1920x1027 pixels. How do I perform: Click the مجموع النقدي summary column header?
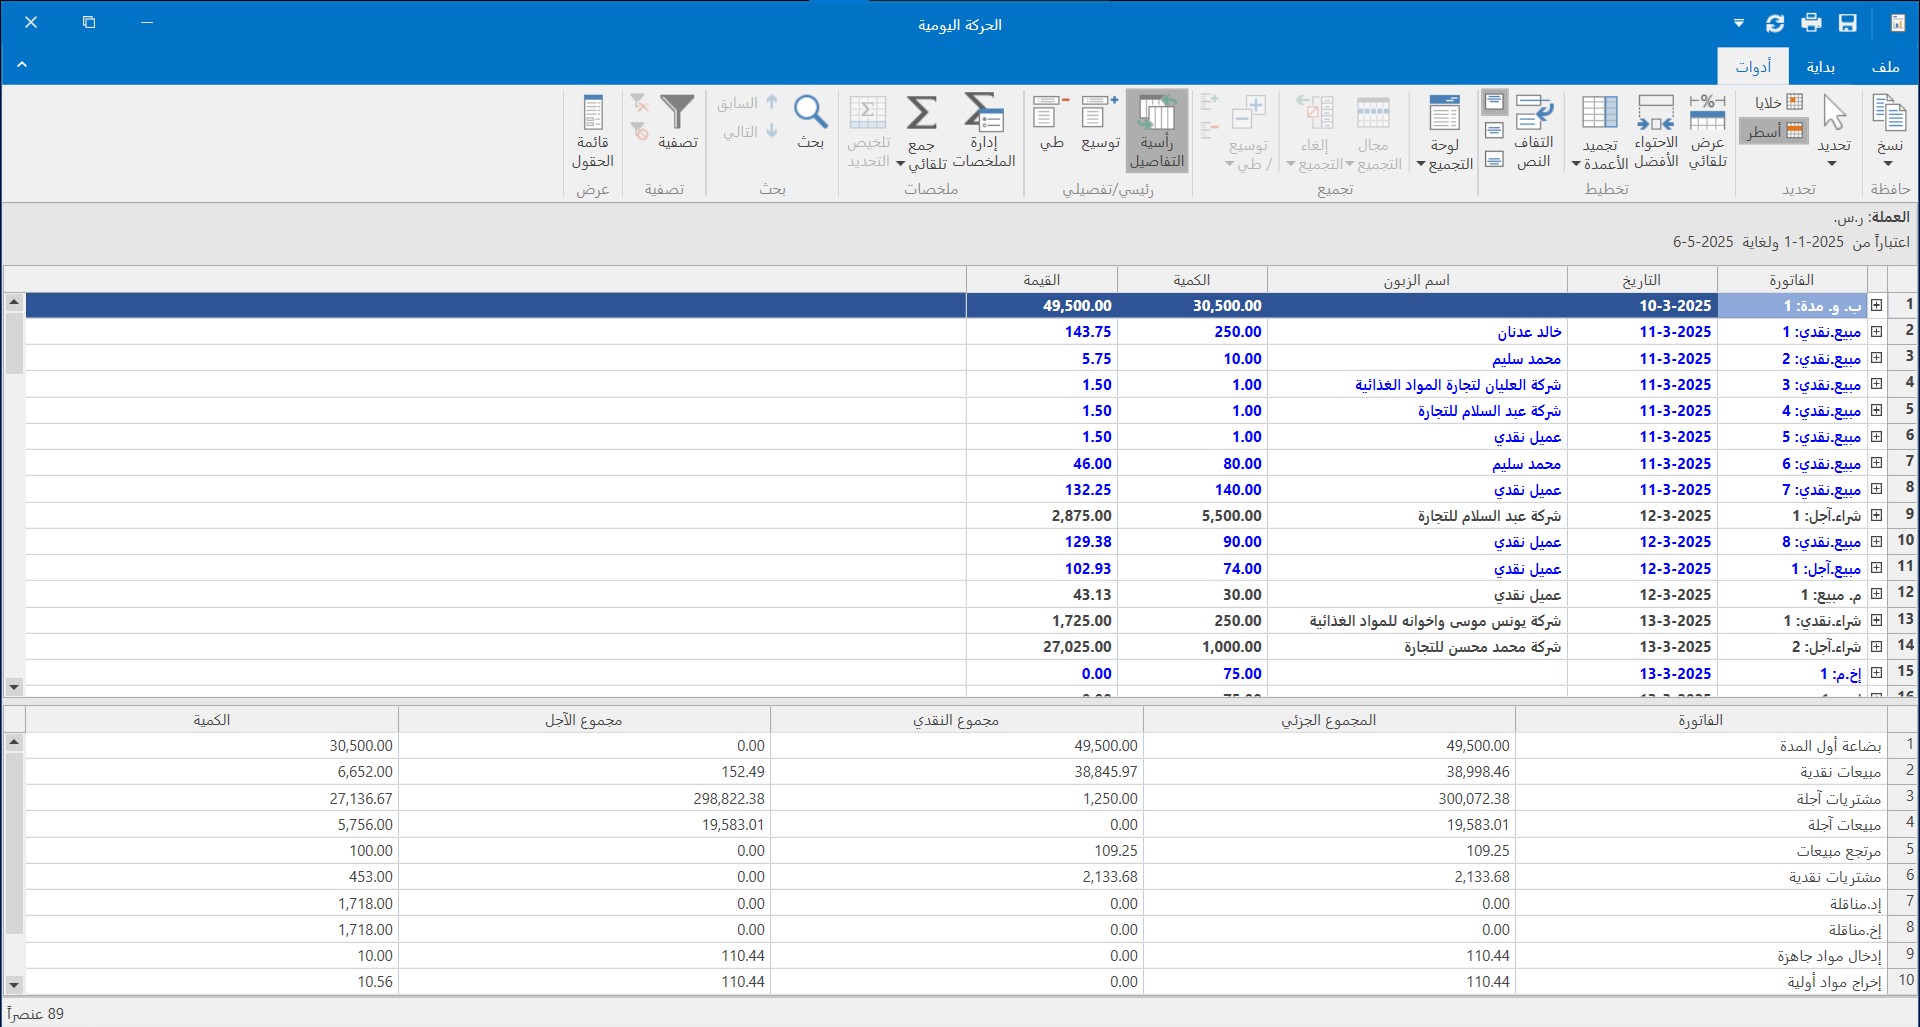tap(956, 720)
